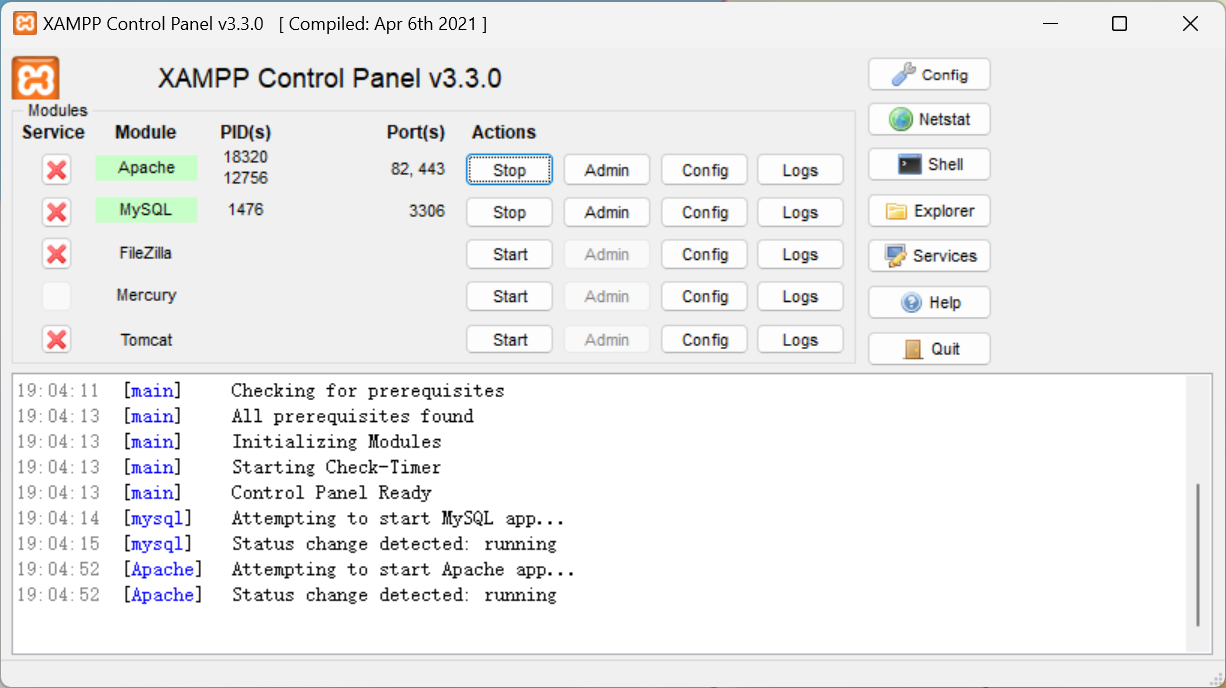The height and width of the screenshot is (688, 1226).
Task: View Apache Logs
Action: 800,170
